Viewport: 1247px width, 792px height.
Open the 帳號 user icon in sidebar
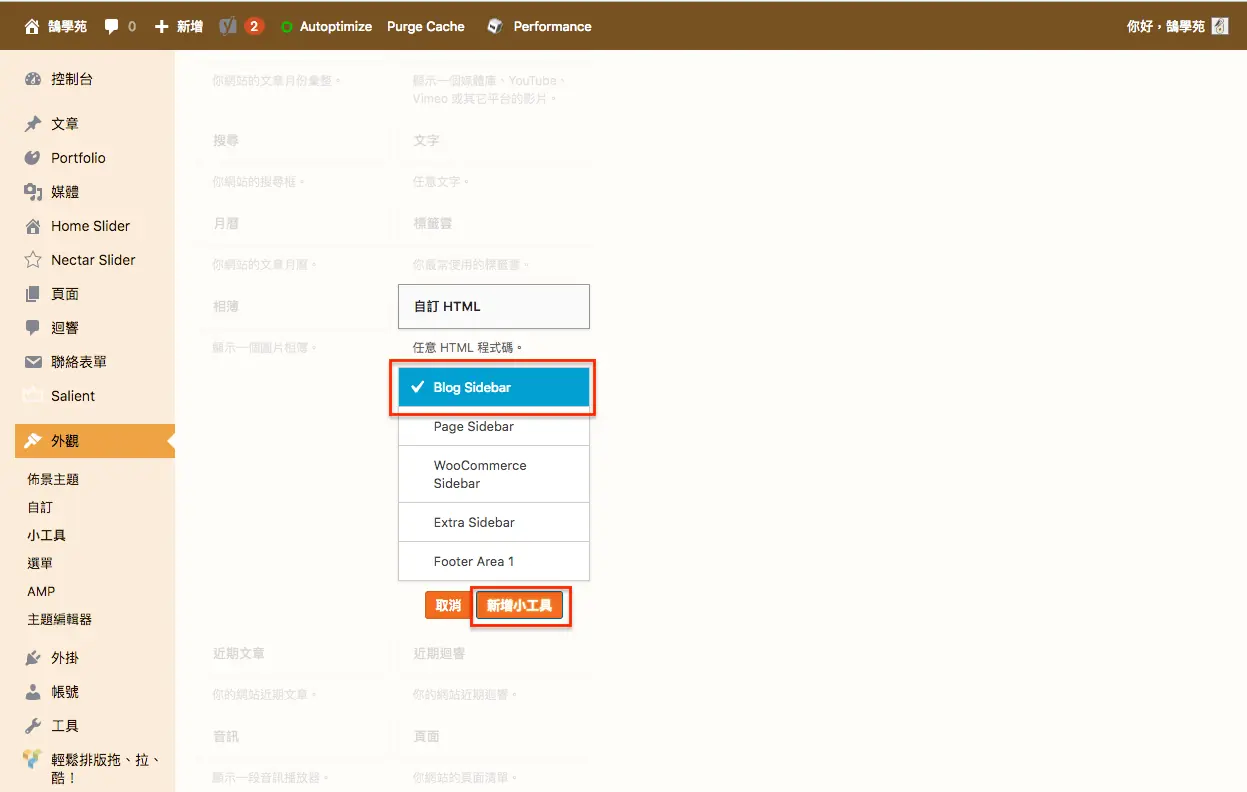[33, 692]
